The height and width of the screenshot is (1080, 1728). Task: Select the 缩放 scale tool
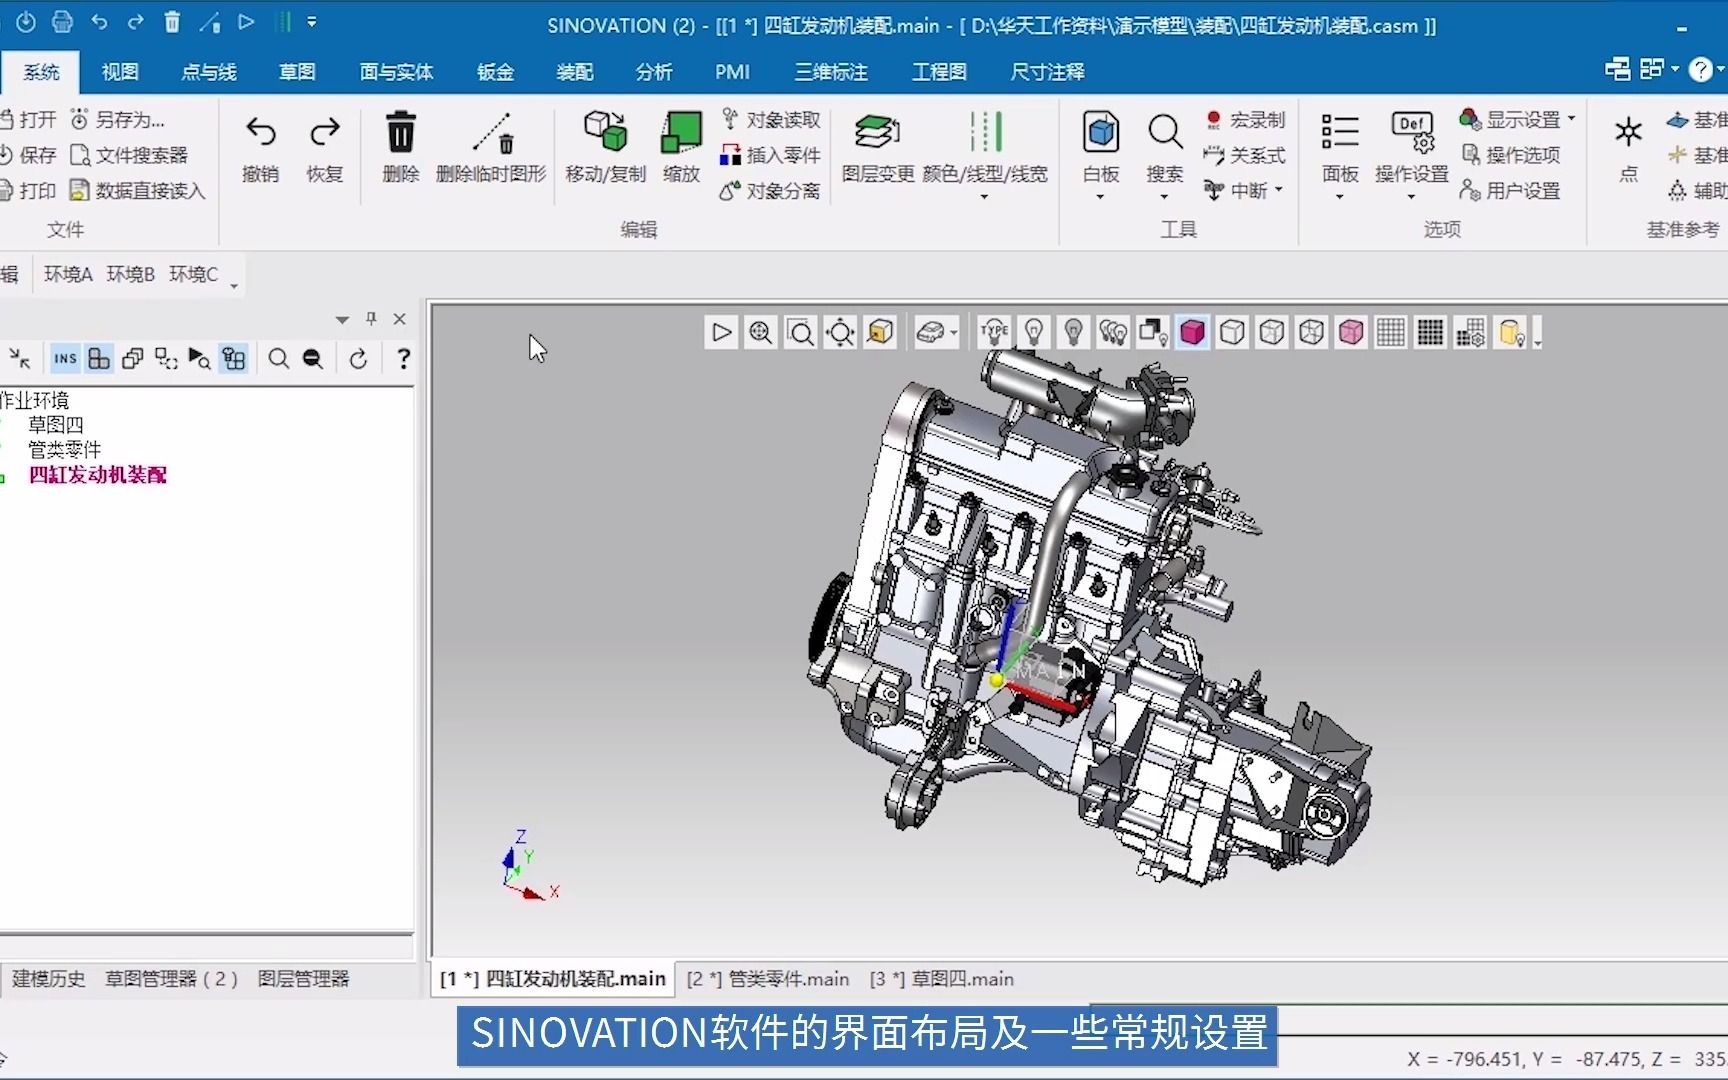(x=681, y=148)
